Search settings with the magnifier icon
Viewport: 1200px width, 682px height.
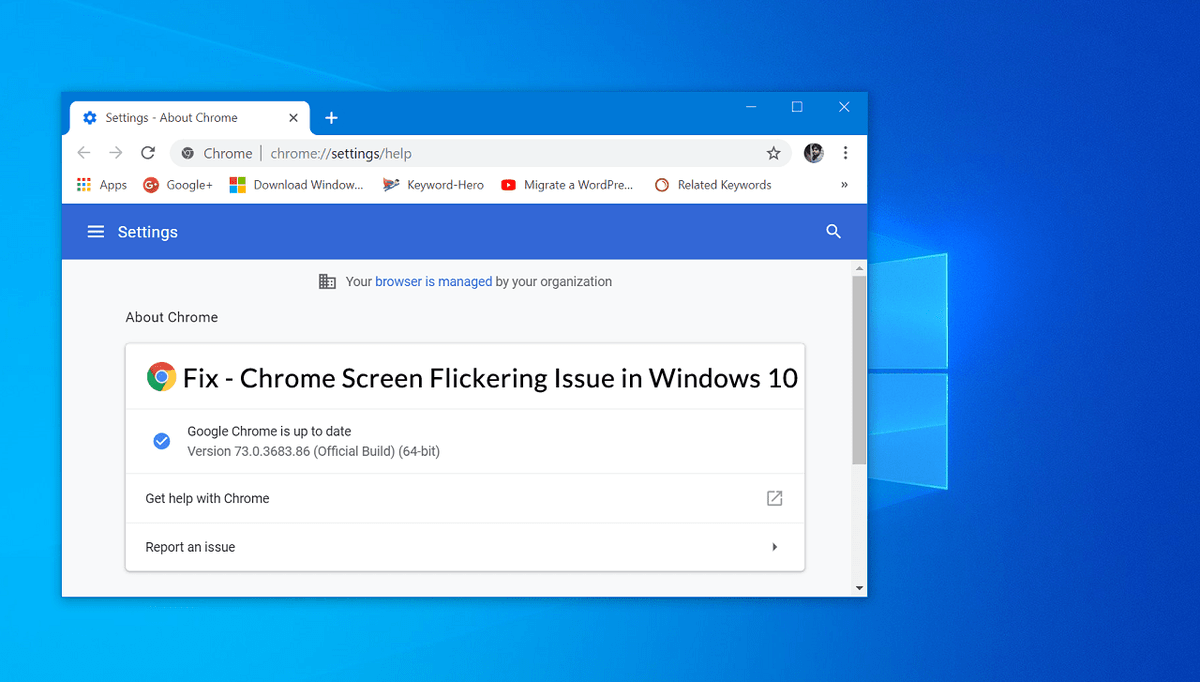834,232
